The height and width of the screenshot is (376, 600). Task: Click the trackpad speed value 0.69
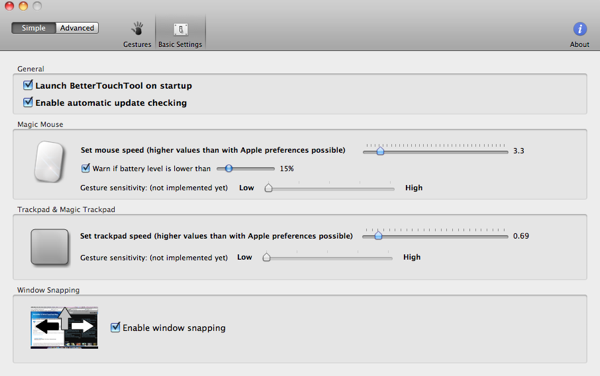[x=521, y=236]
